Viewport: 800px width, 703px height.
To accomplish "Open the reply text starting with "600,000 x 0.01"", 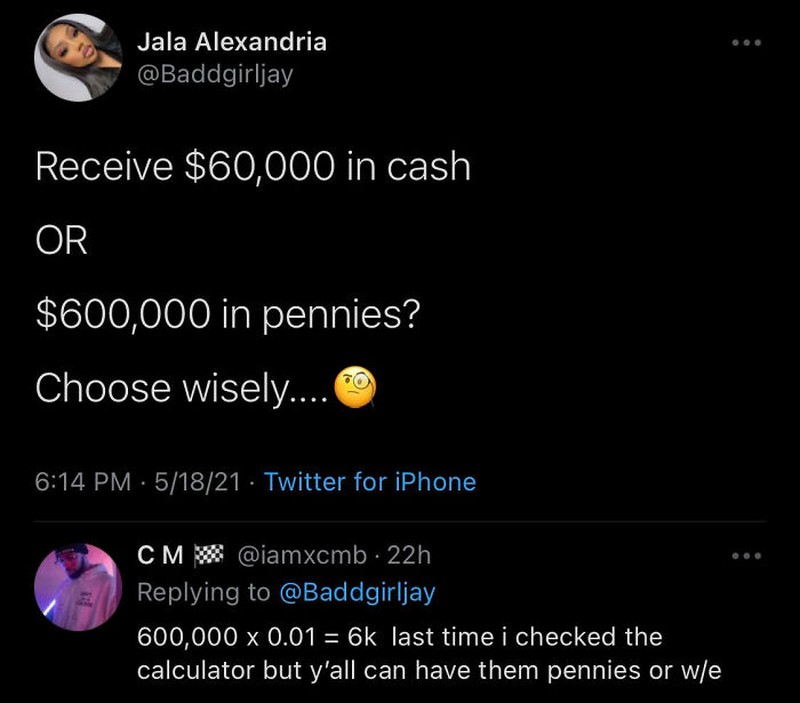I will 400,652.
